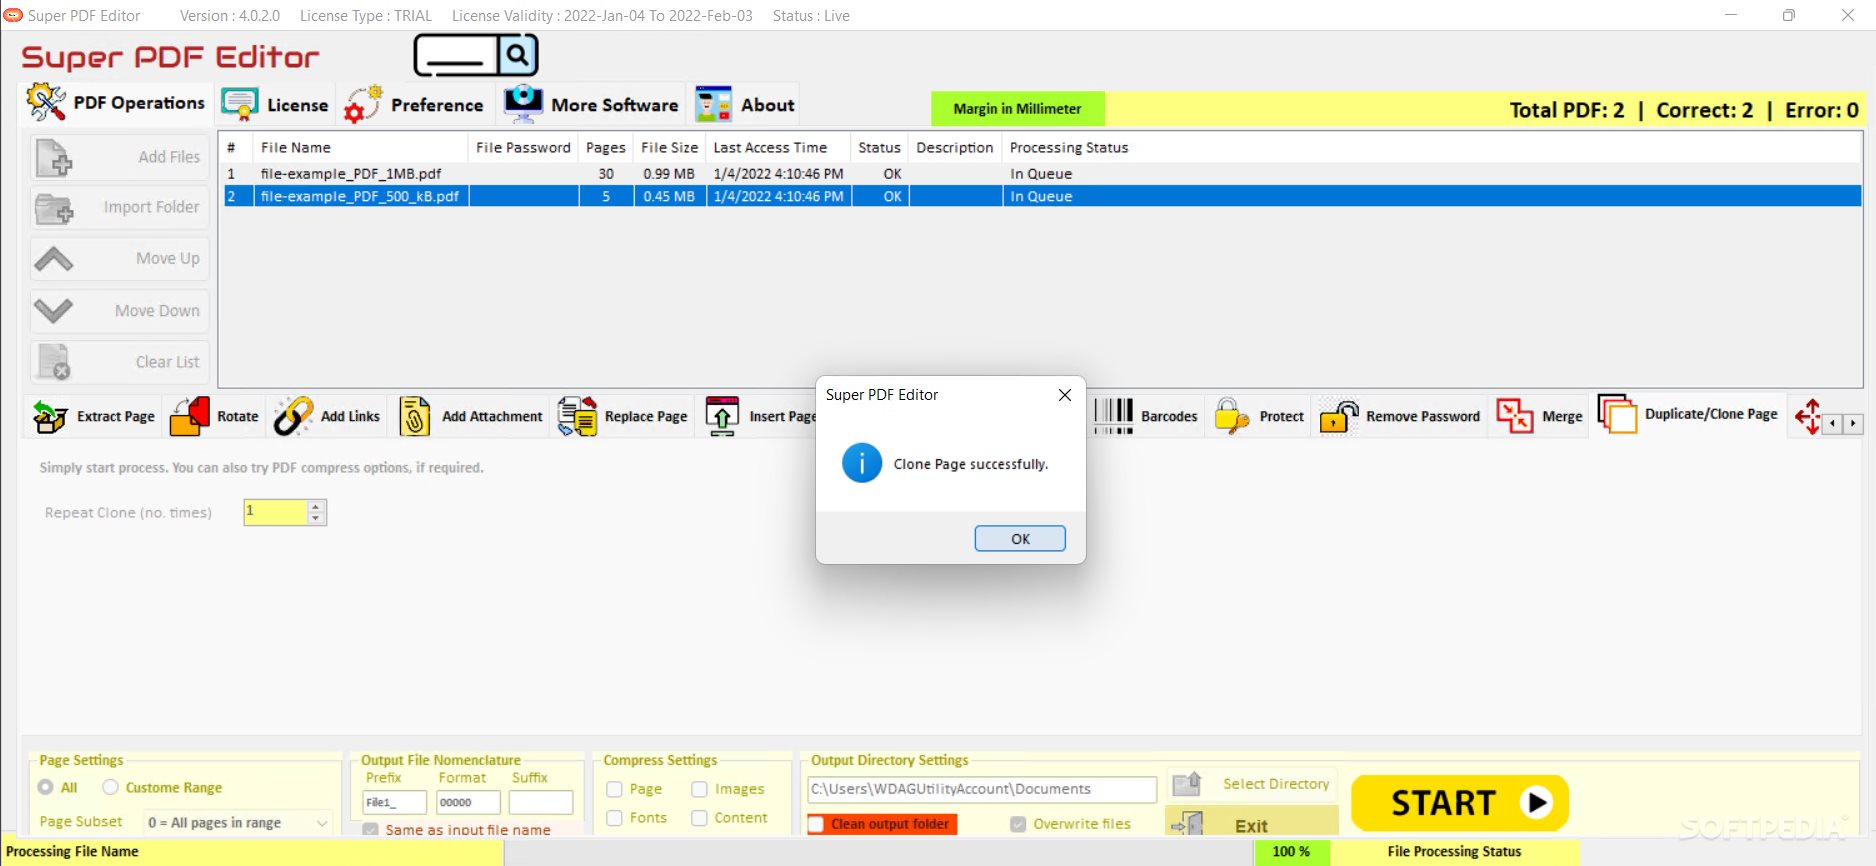Image resolution: width=1876 pixels, height=866 pixels.
Task: Click Move Up button
Action: [x=119, y=258]
